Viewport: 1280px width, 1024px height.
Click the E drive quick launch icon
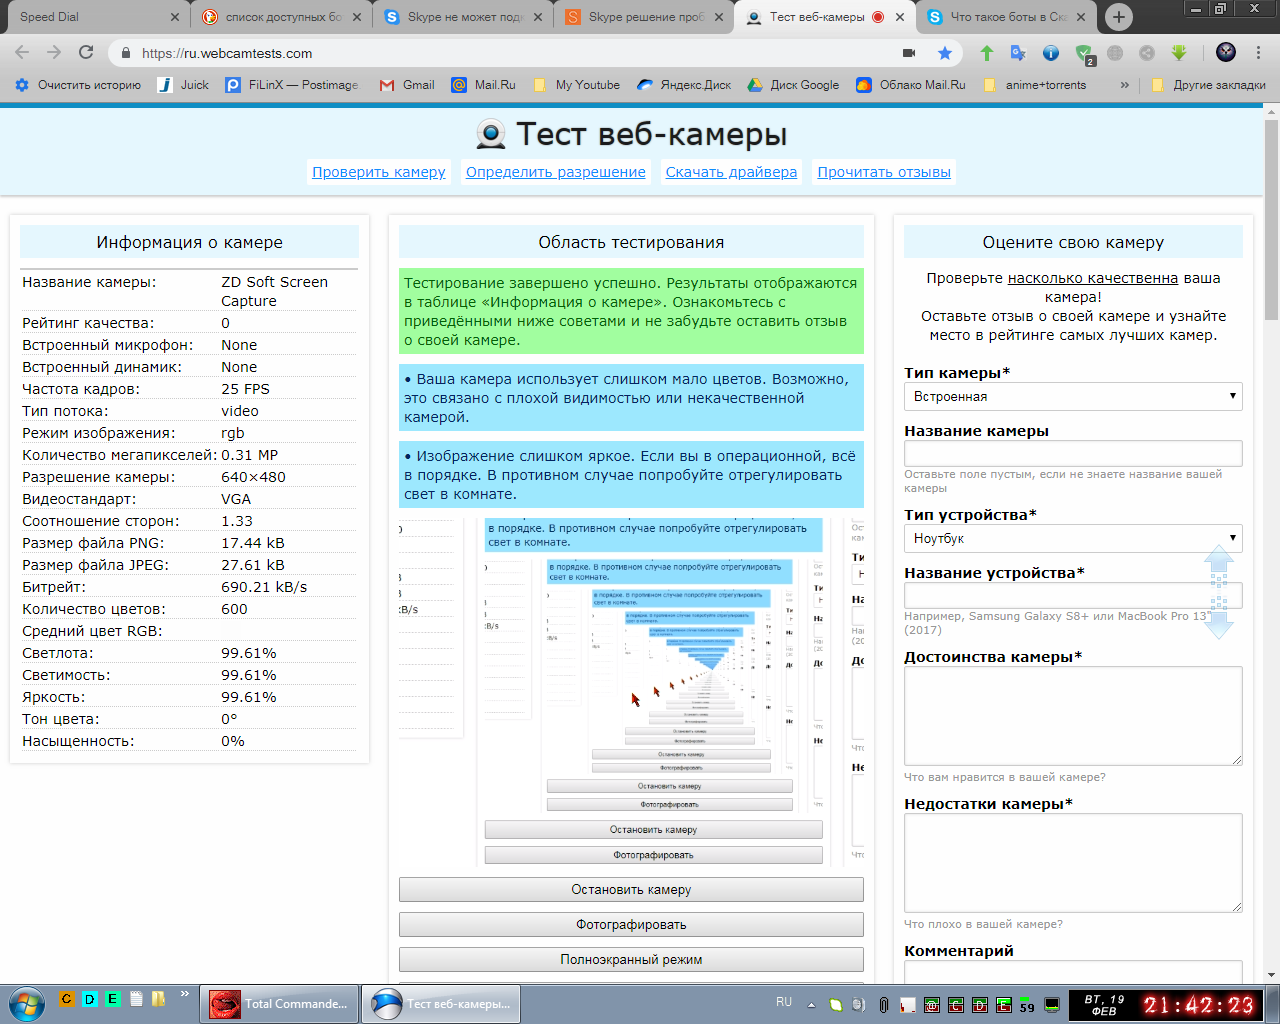[112, 998]
